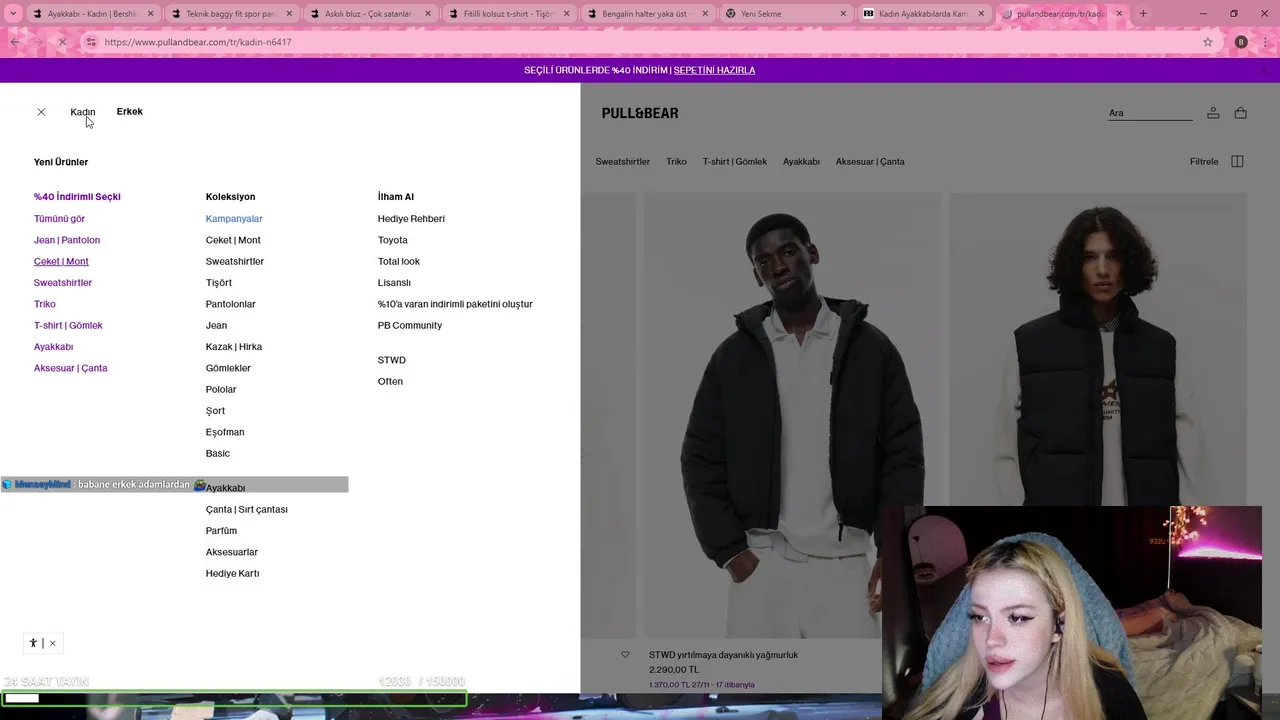This screenshot has height=720, width=1280.
Task: Open the accessibility widget icon
Action: [33, 643]
